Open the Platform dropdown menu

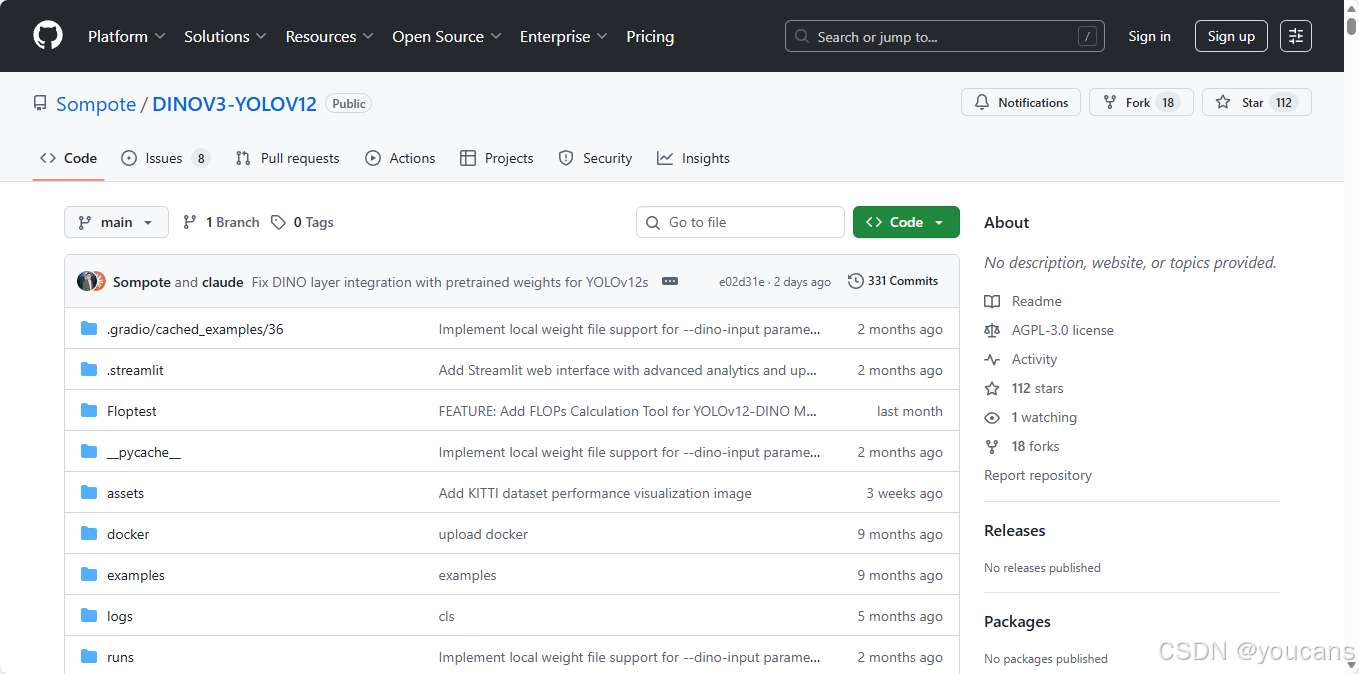tap(125, 36)
